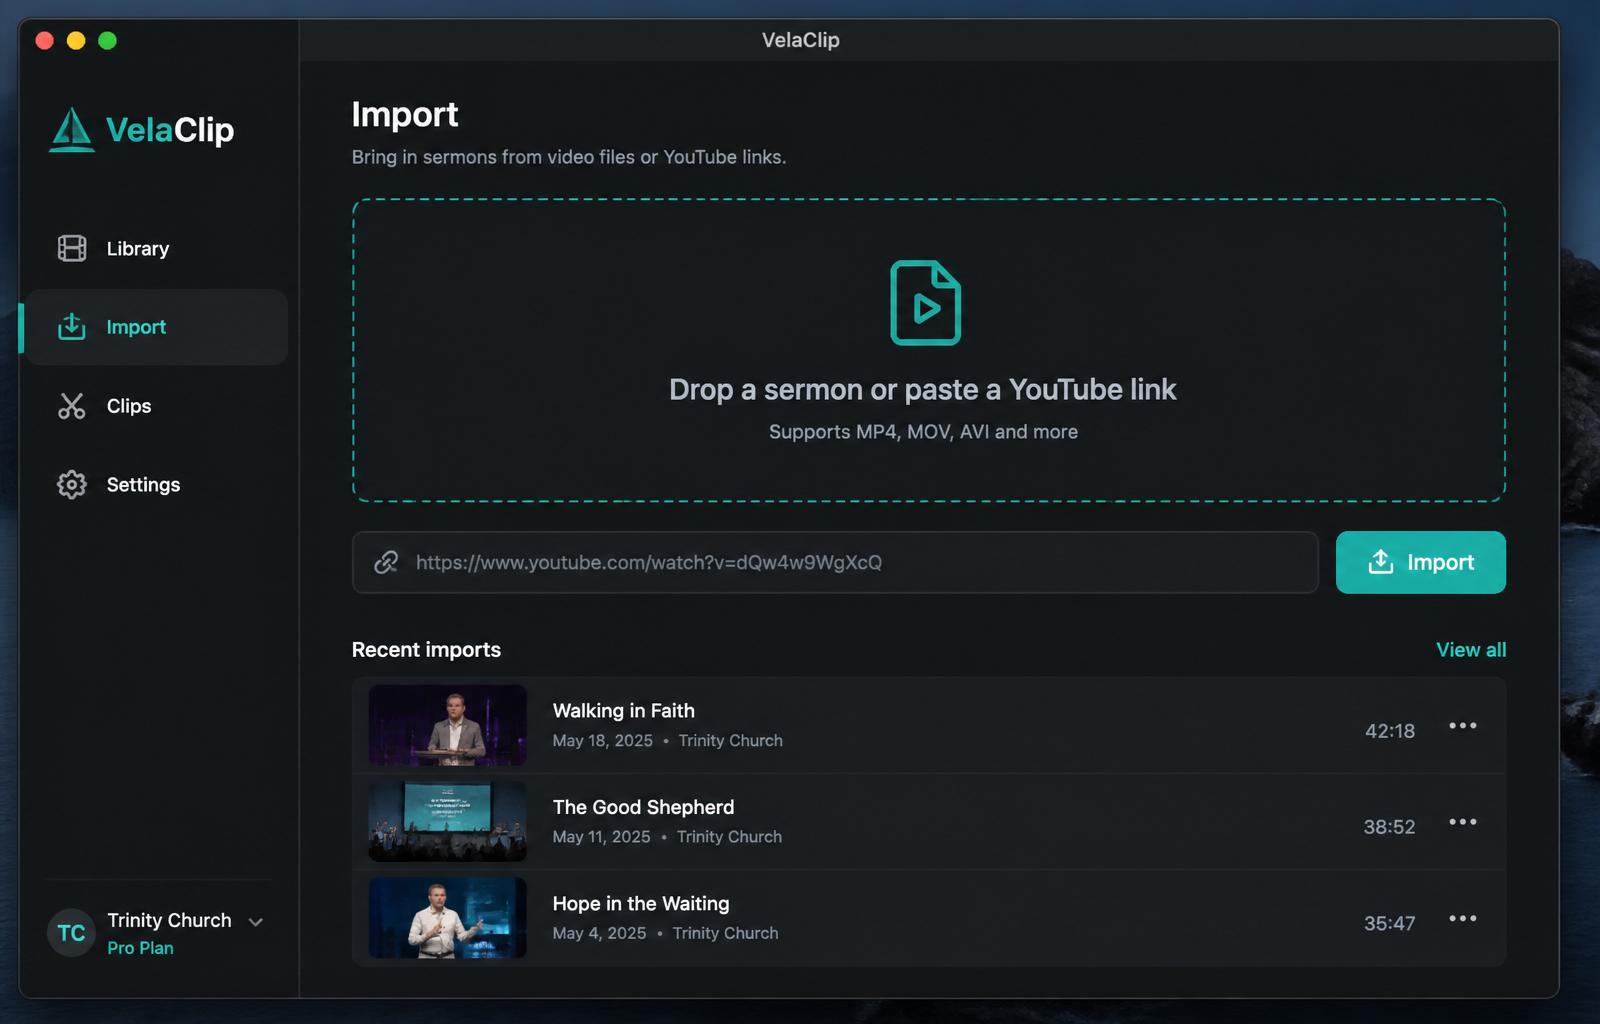Click the Settings gear icon
This screenshot has width=1600, height=1024.
point(72,484)
